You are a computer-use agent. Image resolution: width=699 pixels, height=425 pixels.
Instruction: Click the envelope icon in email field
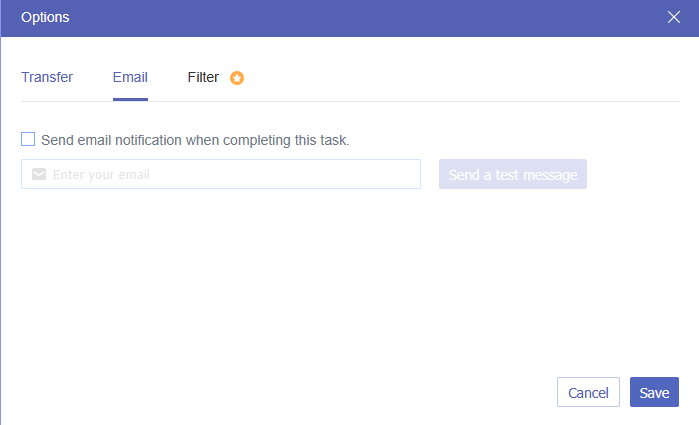tap(39, 174)
